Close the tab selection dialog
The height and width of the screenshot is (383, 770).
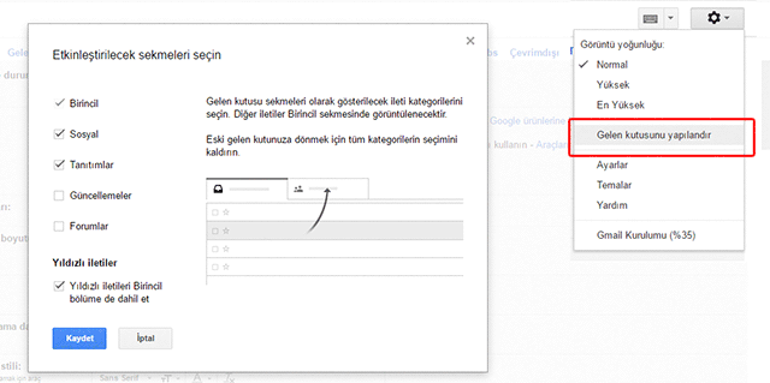pyautogui.click(x=470, y=41)
